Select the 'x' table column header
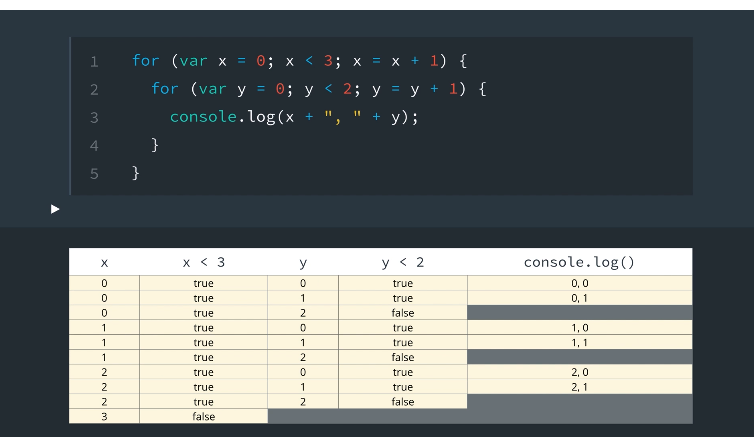Viewport: 754px width, 437px height. [x=104, y=262]
